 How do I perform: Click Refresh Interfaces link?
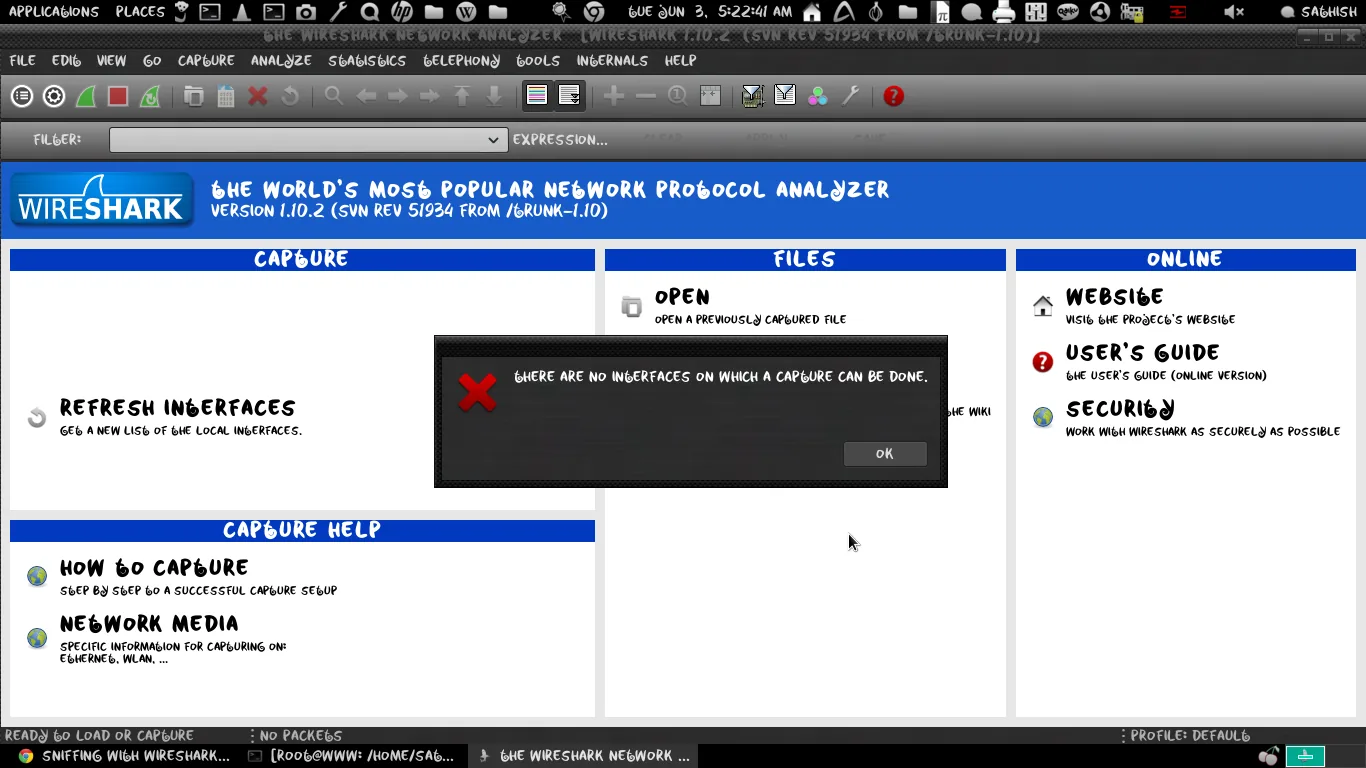pyautogui.click(x=177, y=408)
